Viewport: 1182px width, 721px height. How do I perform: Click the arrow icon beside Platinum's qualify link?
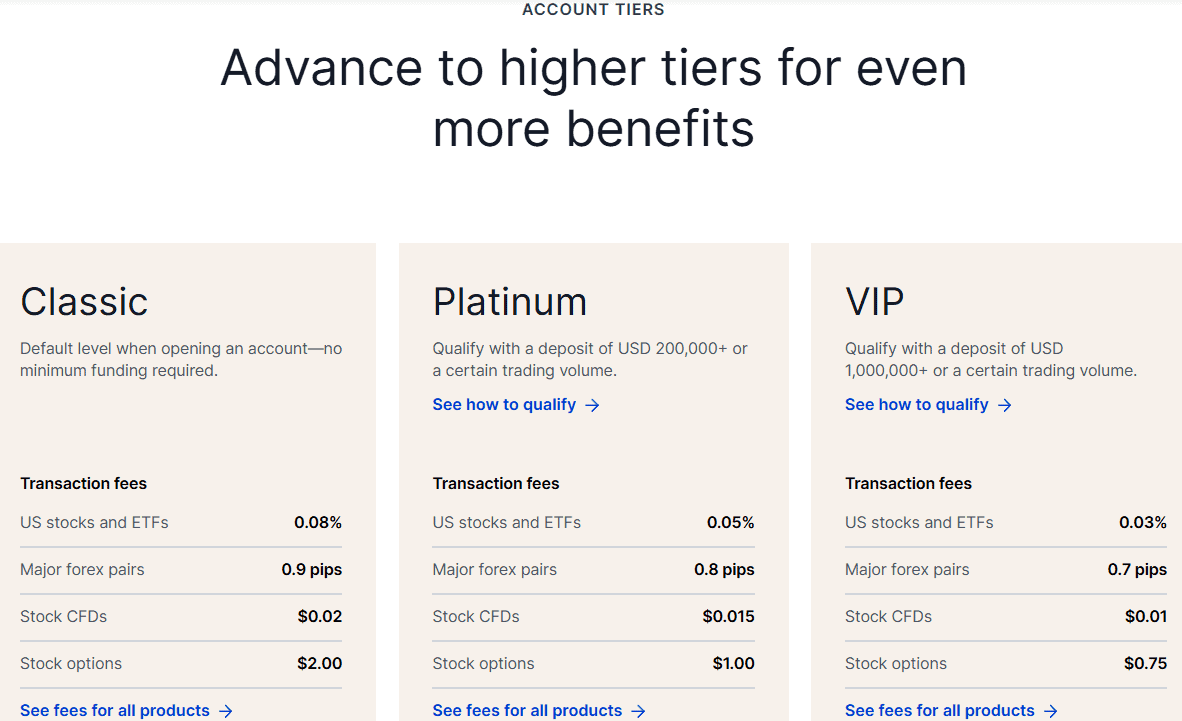(x=593, y=404)
